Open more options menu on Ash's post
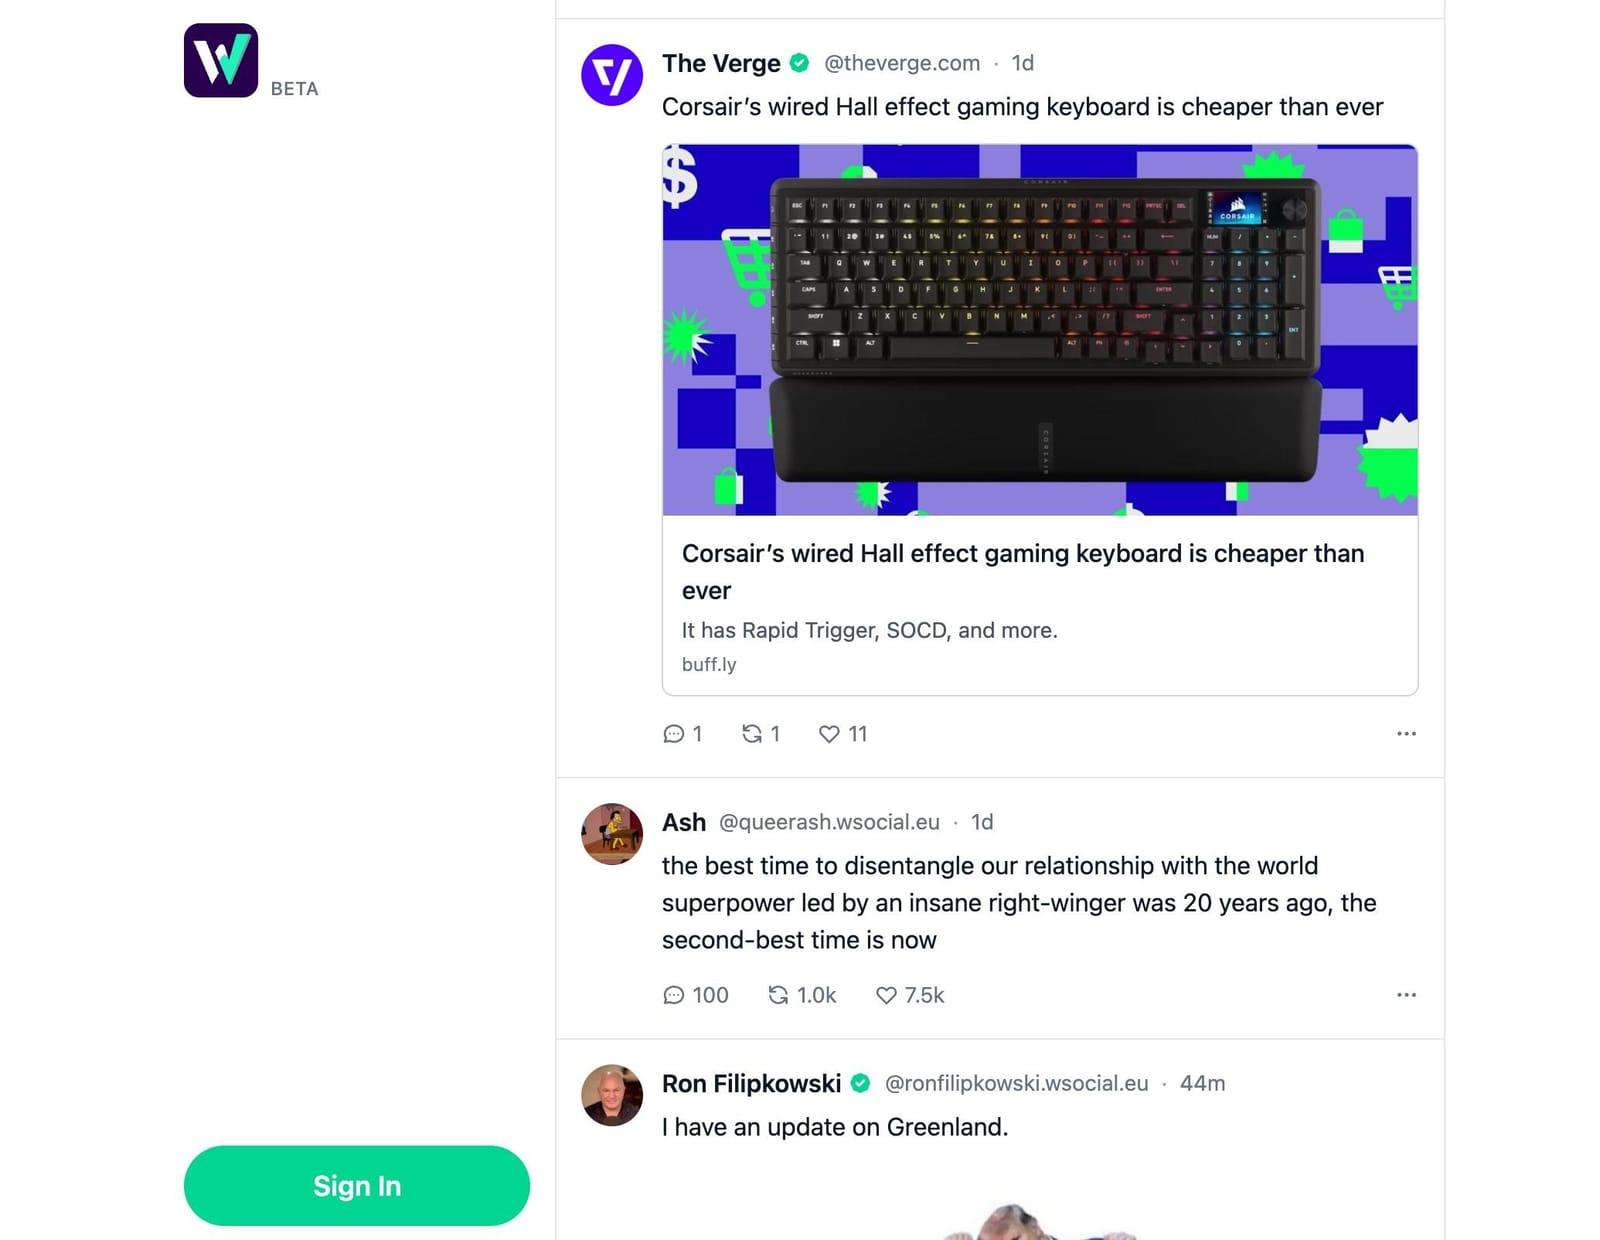1600x1240 pixels. [1406, 995]
